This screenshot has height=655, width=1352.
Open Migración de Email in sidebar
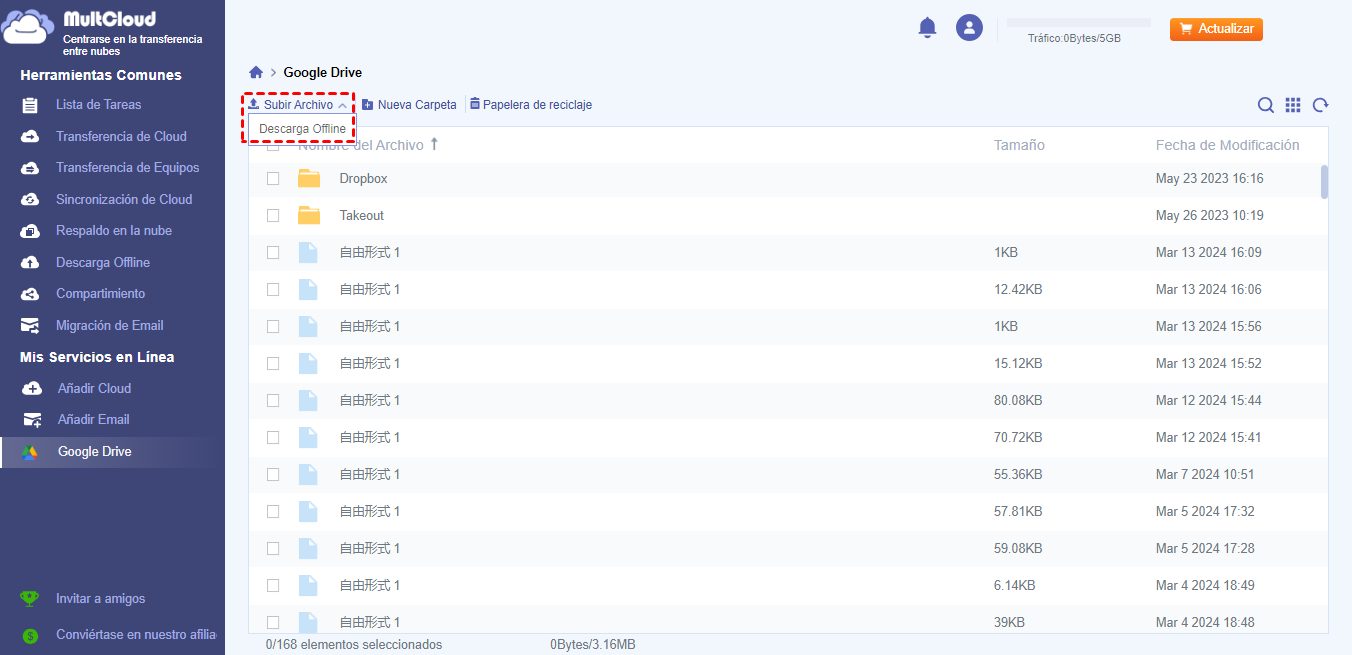pos(110,325)
